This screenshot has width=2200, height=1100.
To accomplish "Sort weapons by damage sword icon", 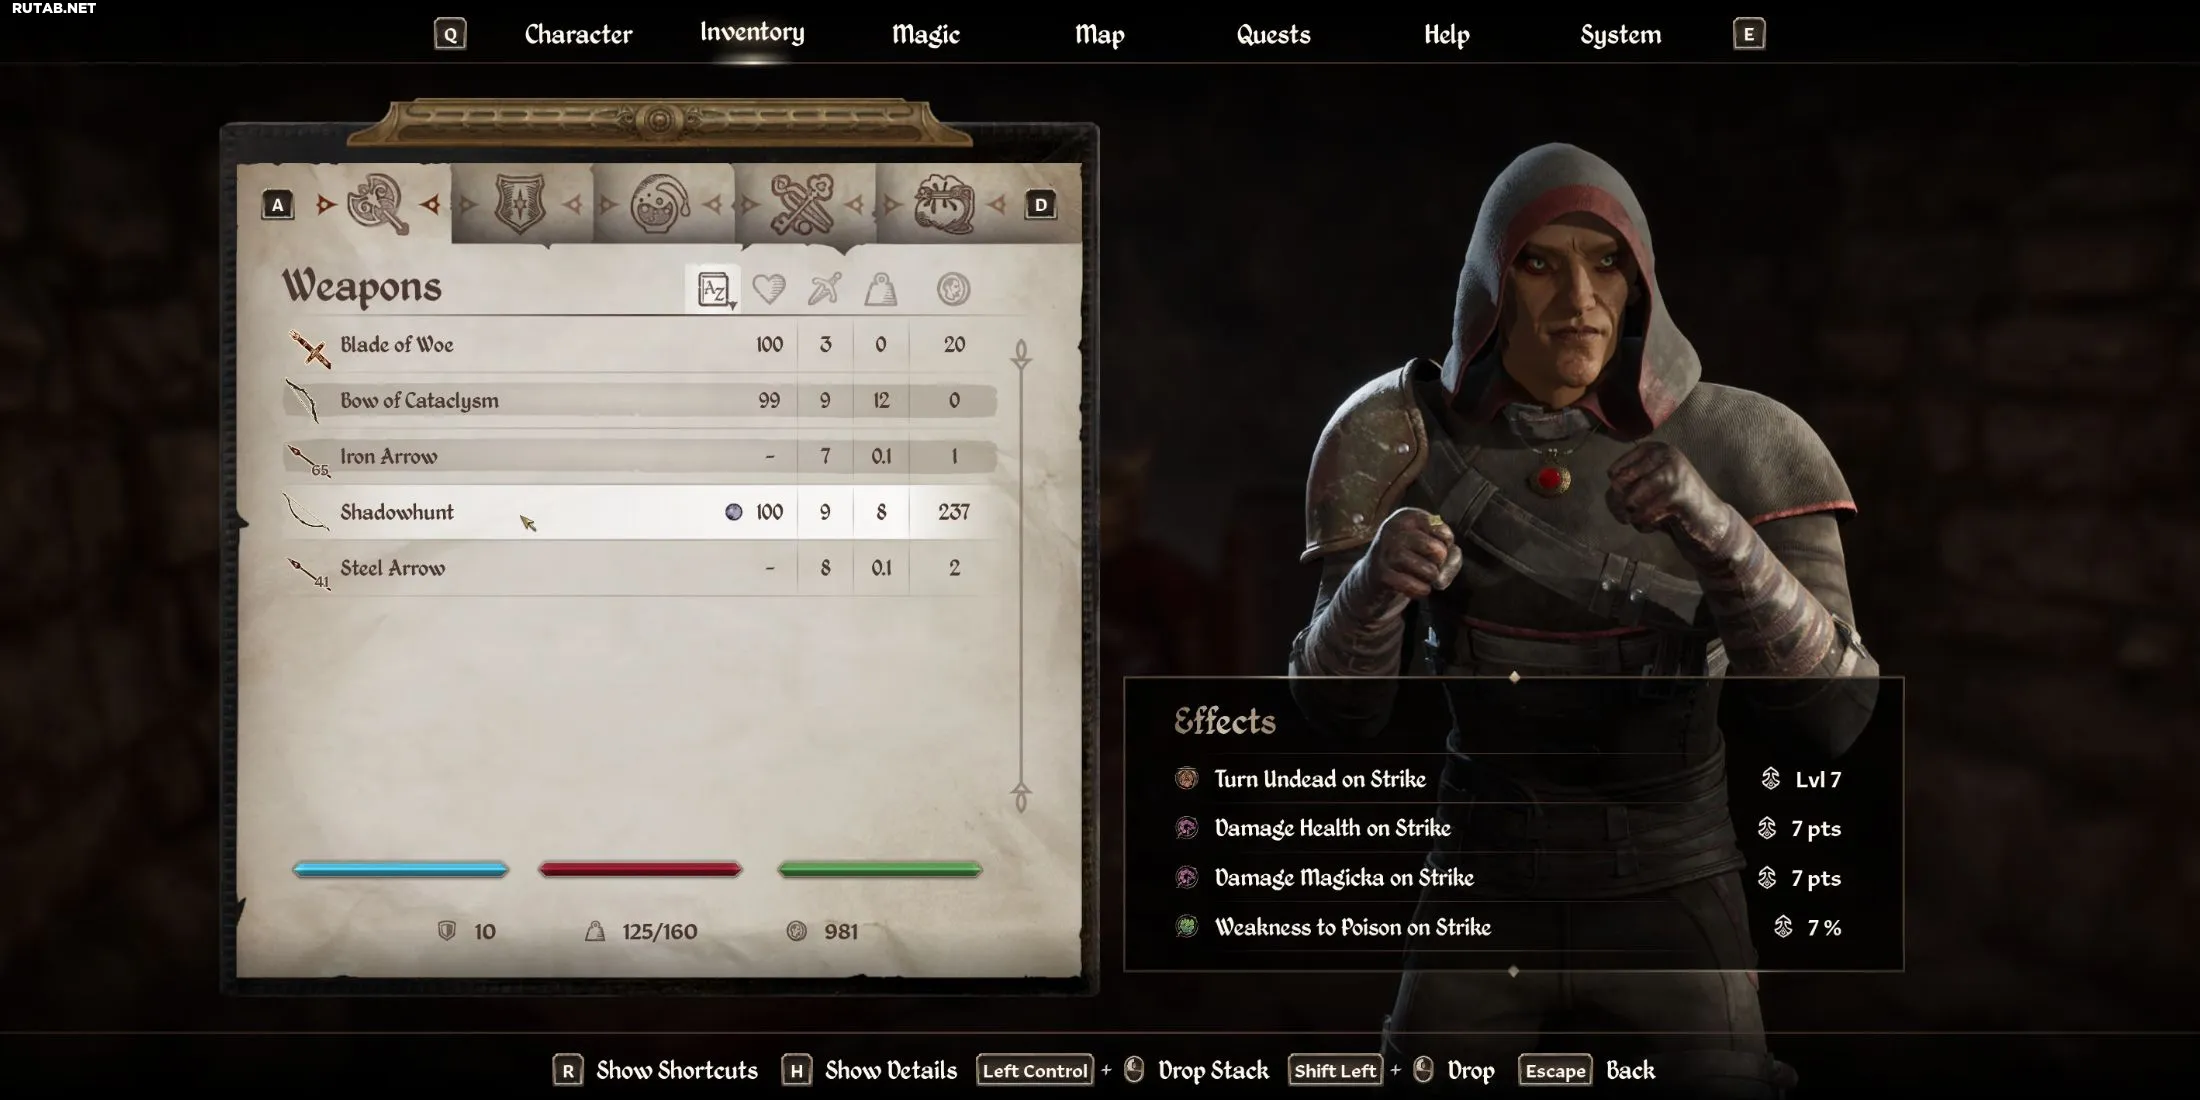I will click(824, 290).
